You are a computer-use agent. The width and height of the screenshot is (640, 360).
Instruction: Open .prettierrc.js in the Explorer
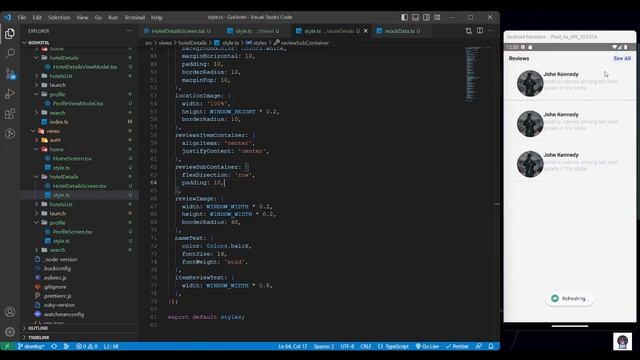(x=57, y=296)
